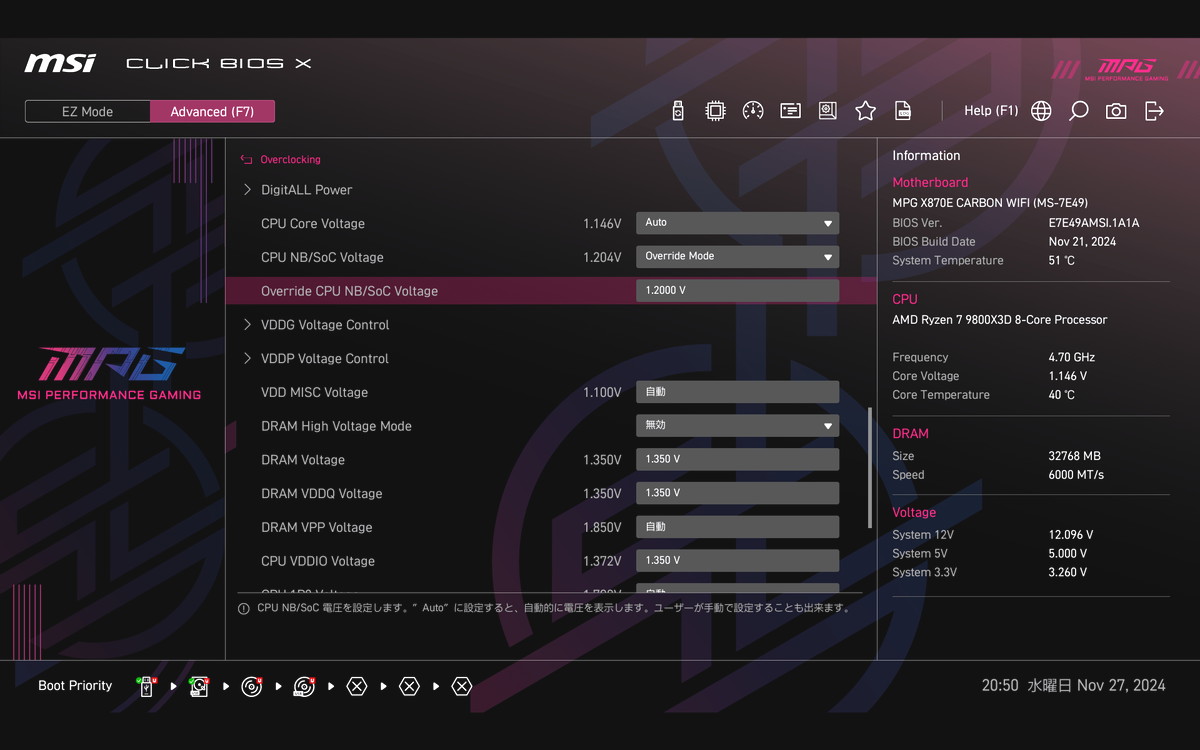Image resolution: width=1200 pixels, height=750 pixels.
Task: Click the CPU VDDIO Voltage input field
Action: [737, 561]
